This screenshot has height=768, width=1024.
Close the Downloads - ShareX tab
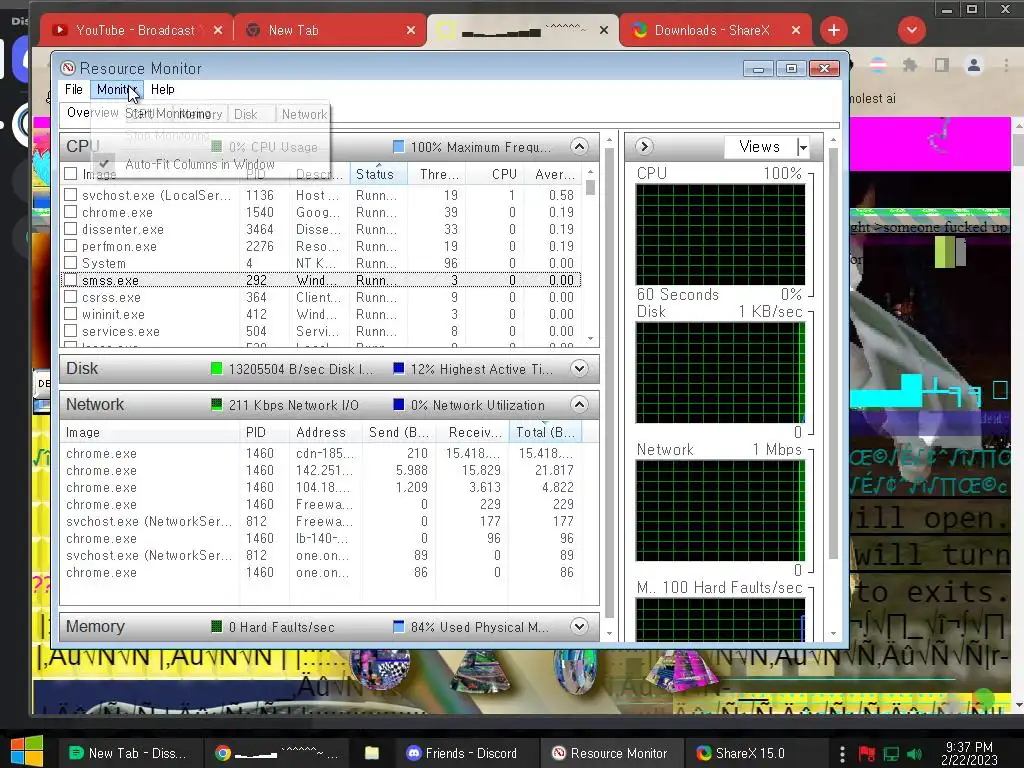(x=796, y=30)
